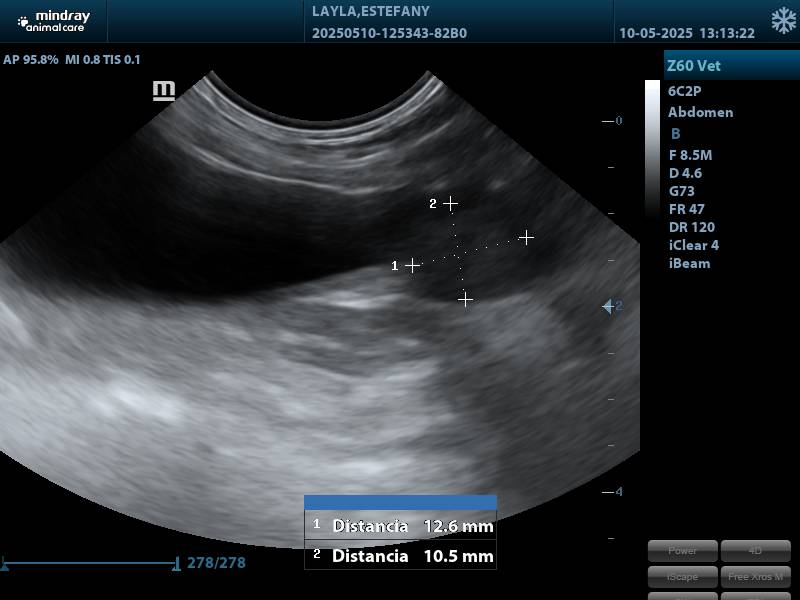
Task: Click the focus position arrow on depth scale
Action: 608,306
